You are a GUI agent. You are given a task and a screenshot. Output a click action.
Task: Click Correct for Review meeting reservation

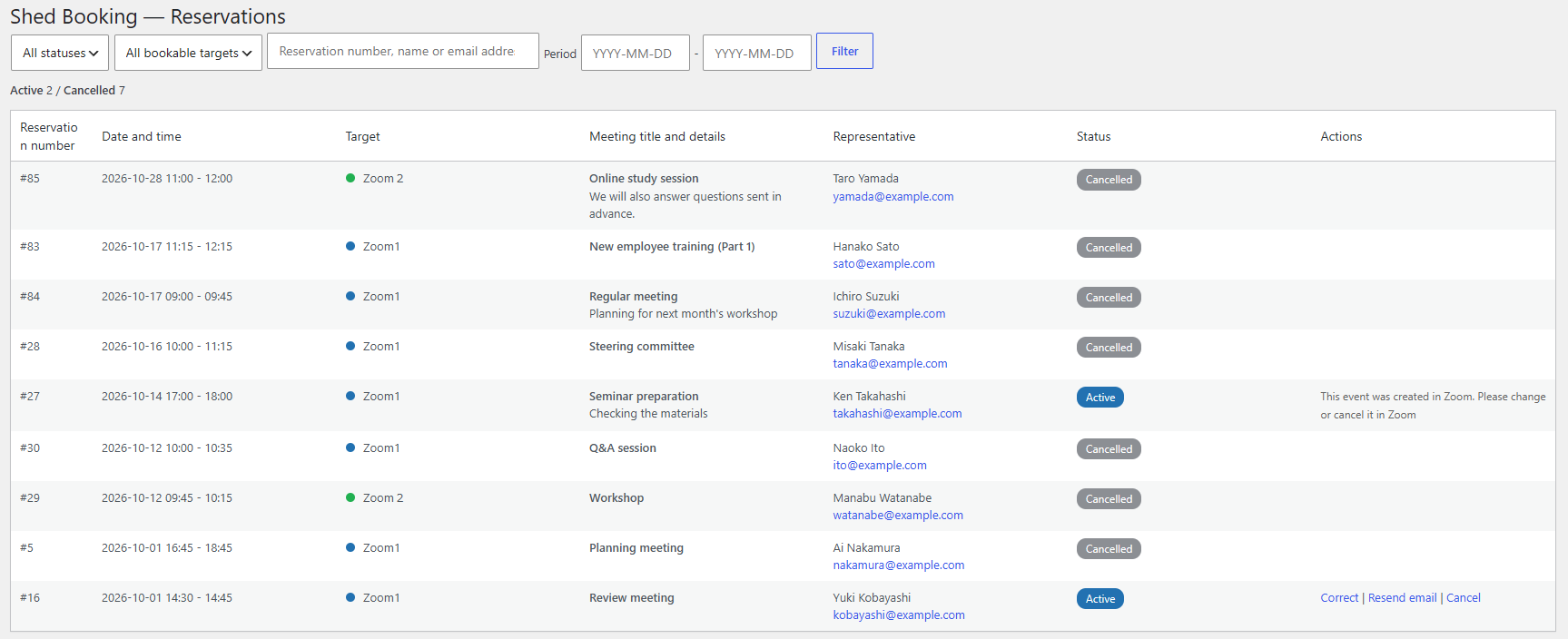pos(1339,598)
